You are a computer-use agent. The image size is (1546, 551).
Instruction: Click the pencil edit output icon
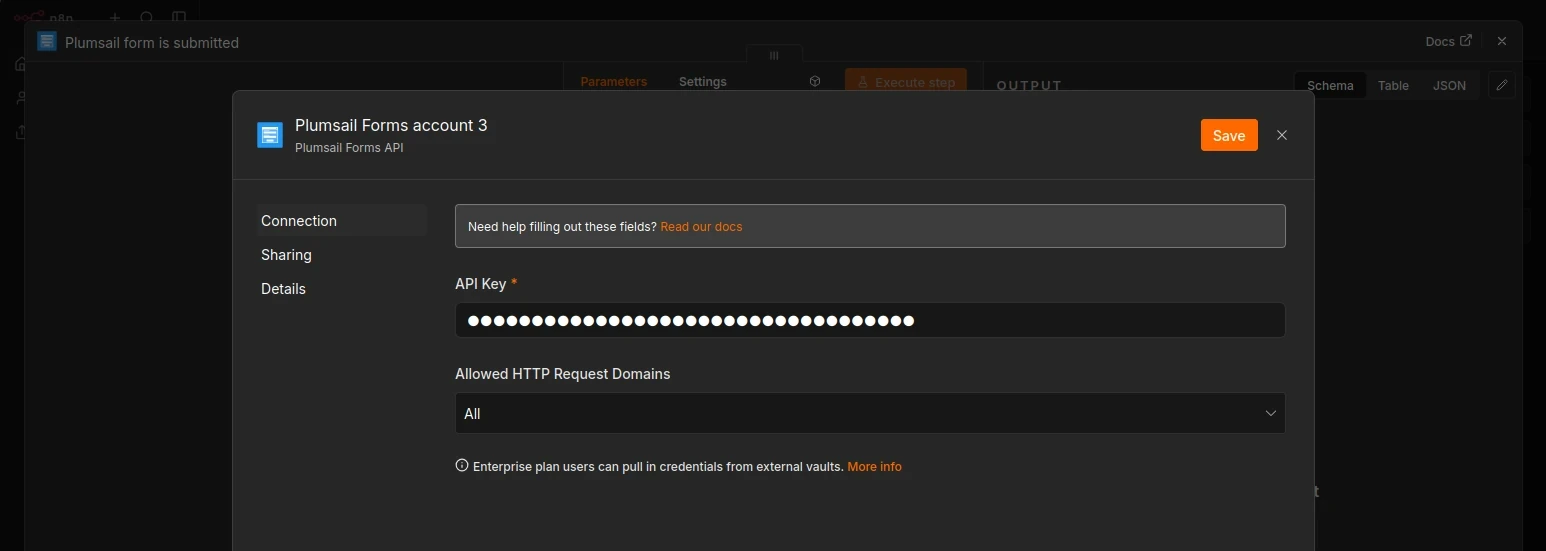click(1501, 85)
